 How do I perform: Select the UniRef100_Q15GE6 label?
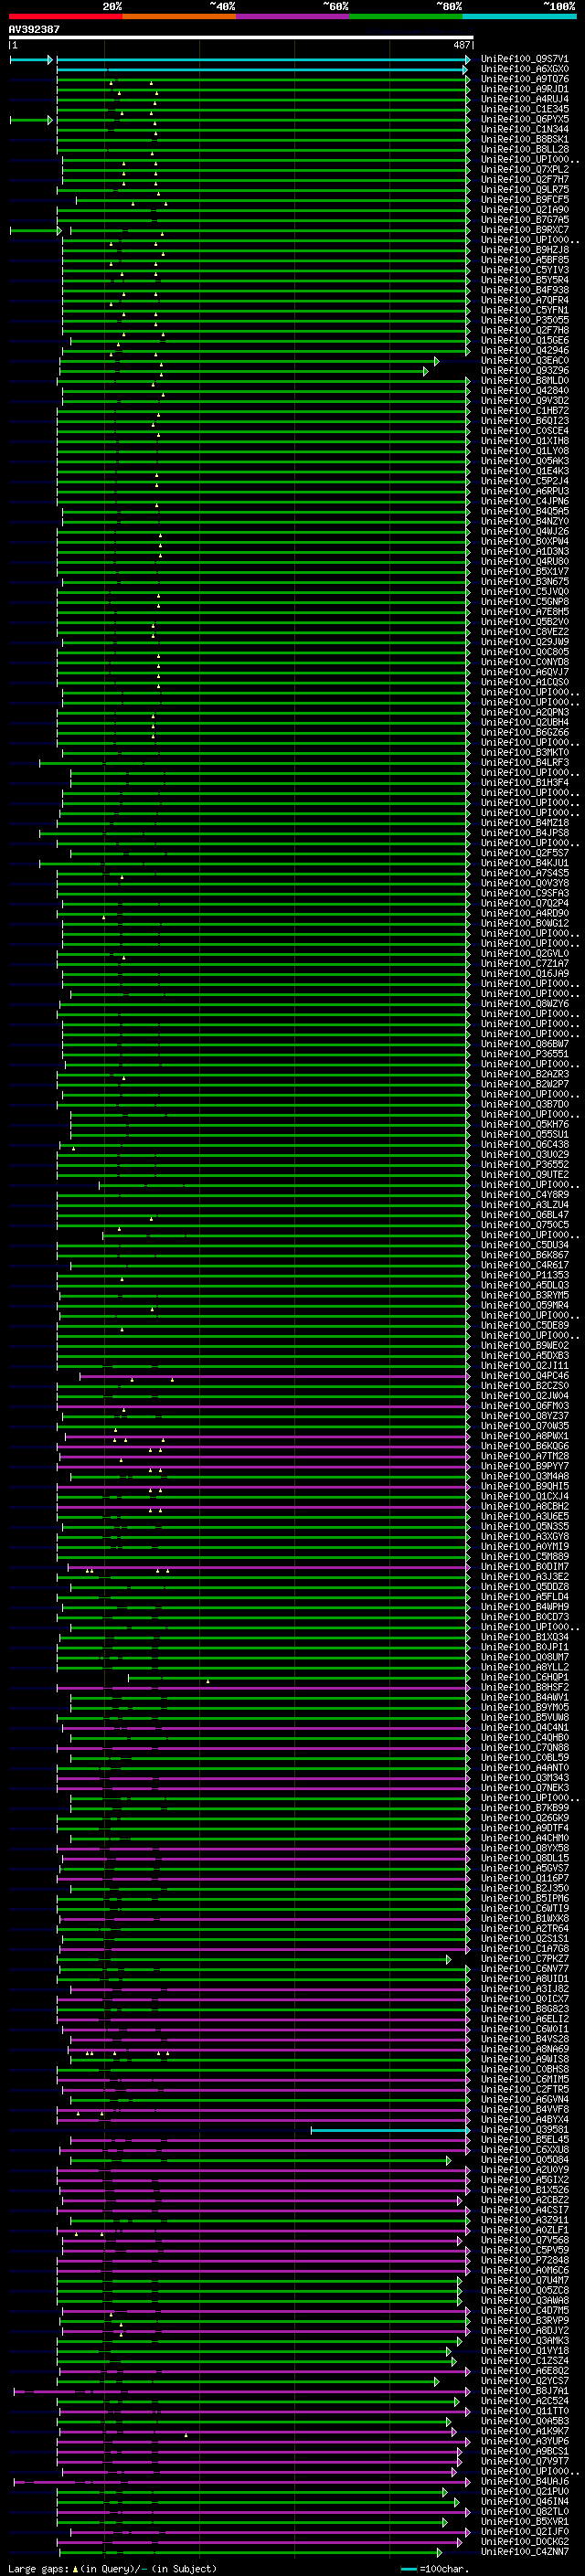[x=525, y=340]
